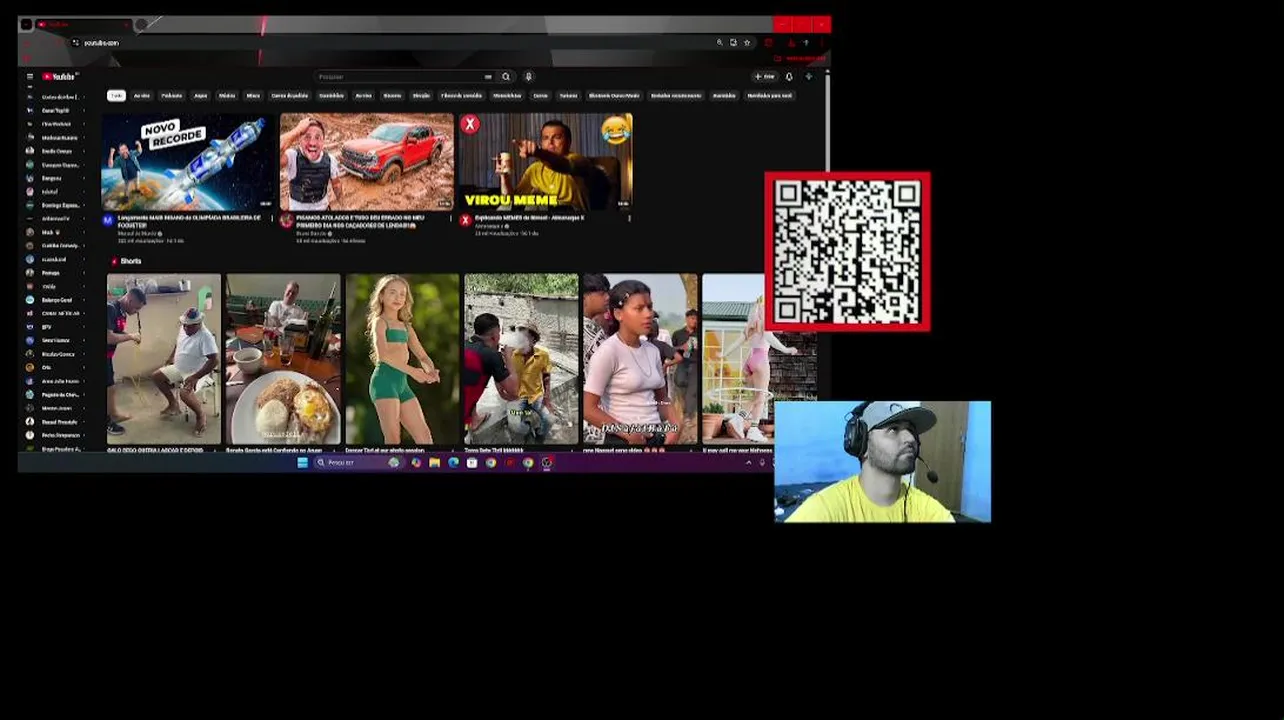The image size is (1284, 720).
Task: Open the truck stuck in mud video title
Action: (x=361, y=220)
